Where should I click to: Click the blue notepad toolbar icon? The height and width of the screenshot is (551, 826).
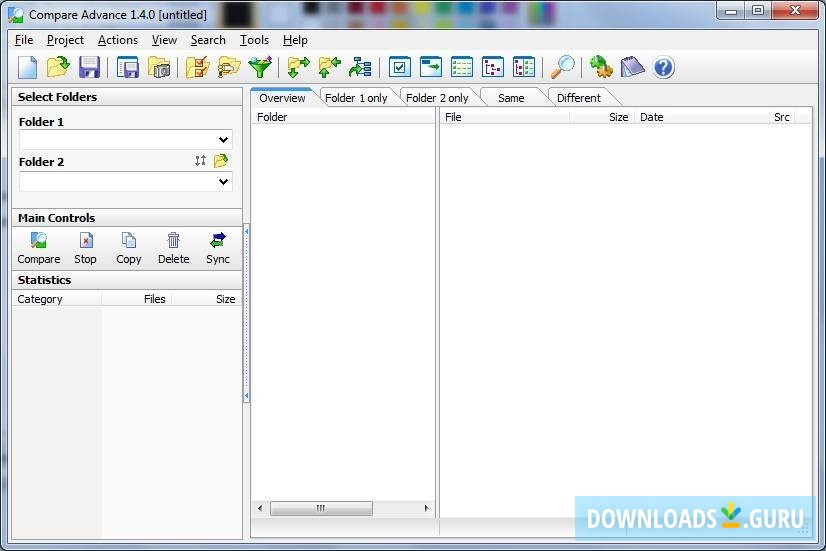pyautogui.click(x=632, y=67)
